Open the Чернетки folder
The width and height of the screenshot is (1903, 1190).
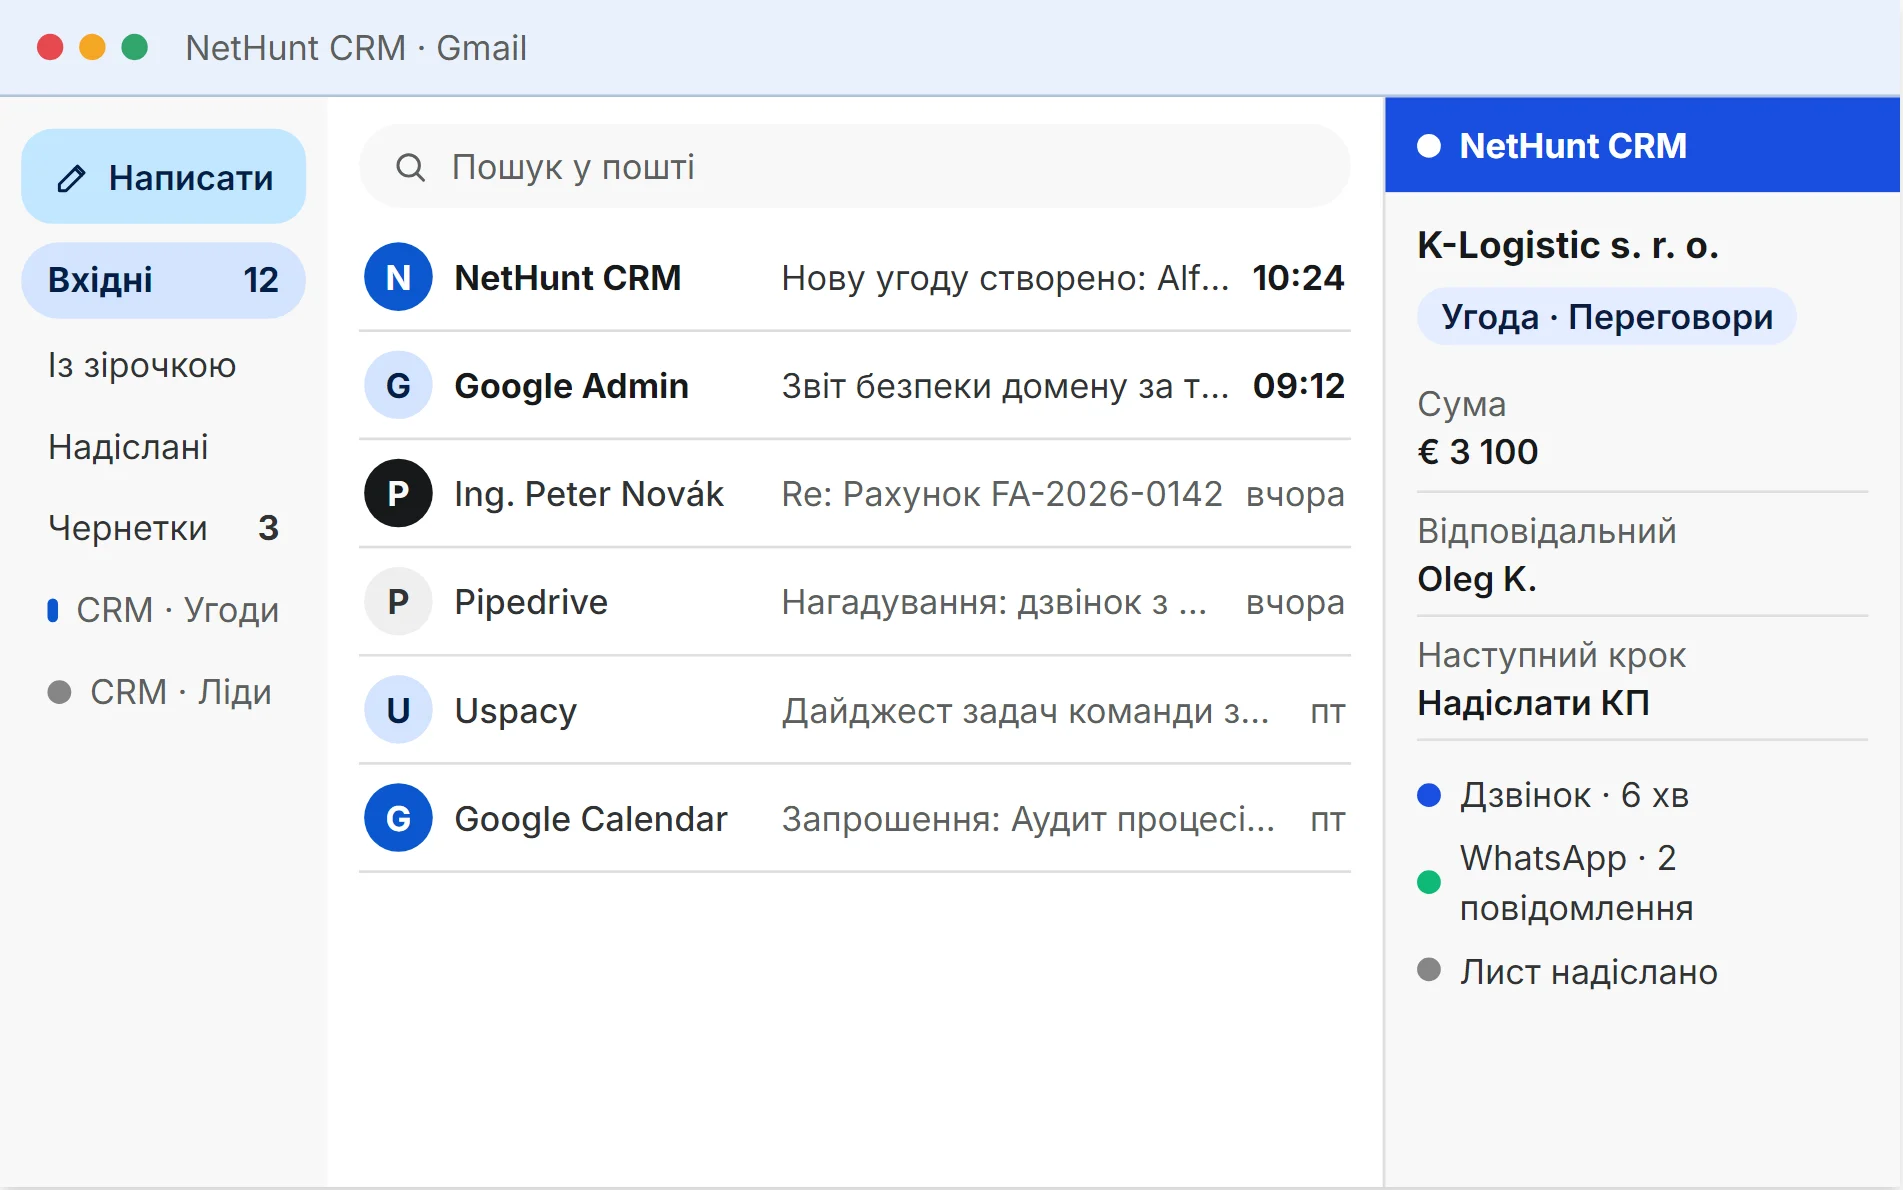tap(163, 528)
